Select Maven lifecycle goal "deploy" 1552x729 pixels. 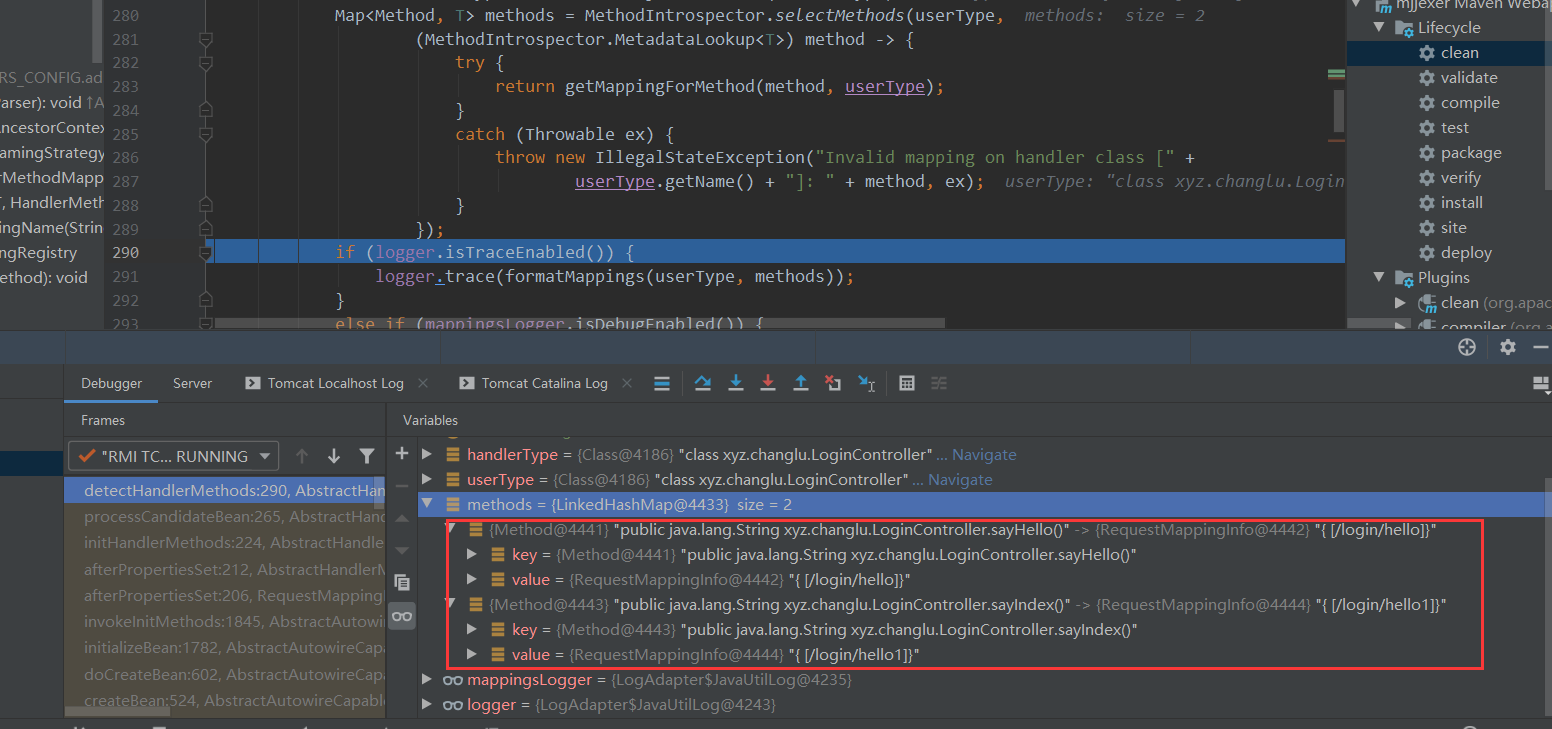pyautogui.click(x=1466, y=253)
